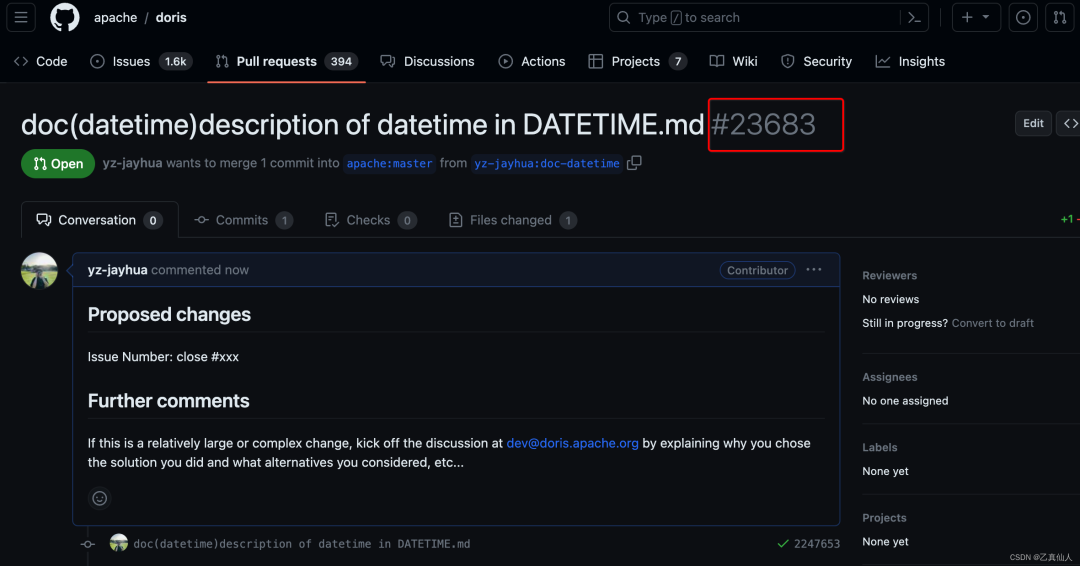Open the Security tab

click(817, 61)
